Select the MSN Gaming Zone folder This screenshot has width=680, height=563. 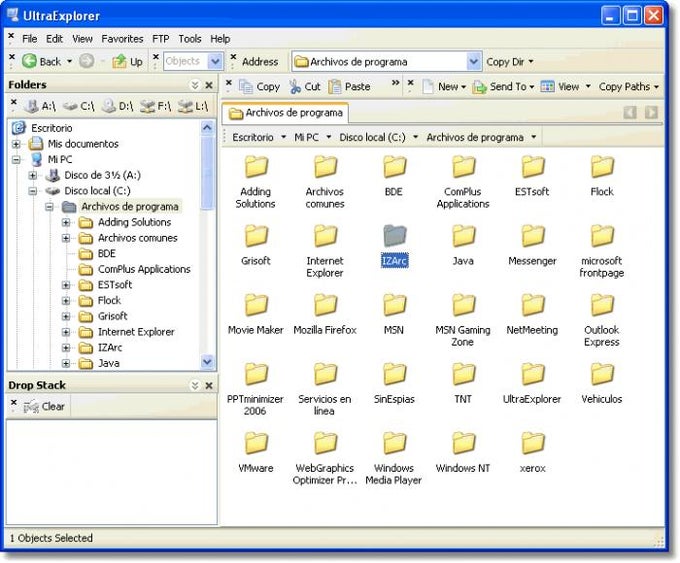click(463, 321)
